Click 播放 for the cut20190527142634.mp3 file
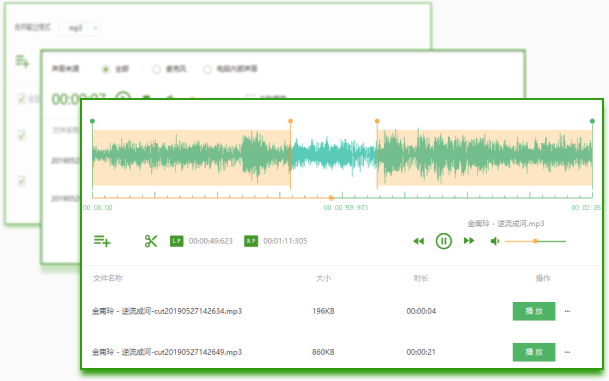Image resolution: width=609 pixels, height=381 pixels. [534, 311]
